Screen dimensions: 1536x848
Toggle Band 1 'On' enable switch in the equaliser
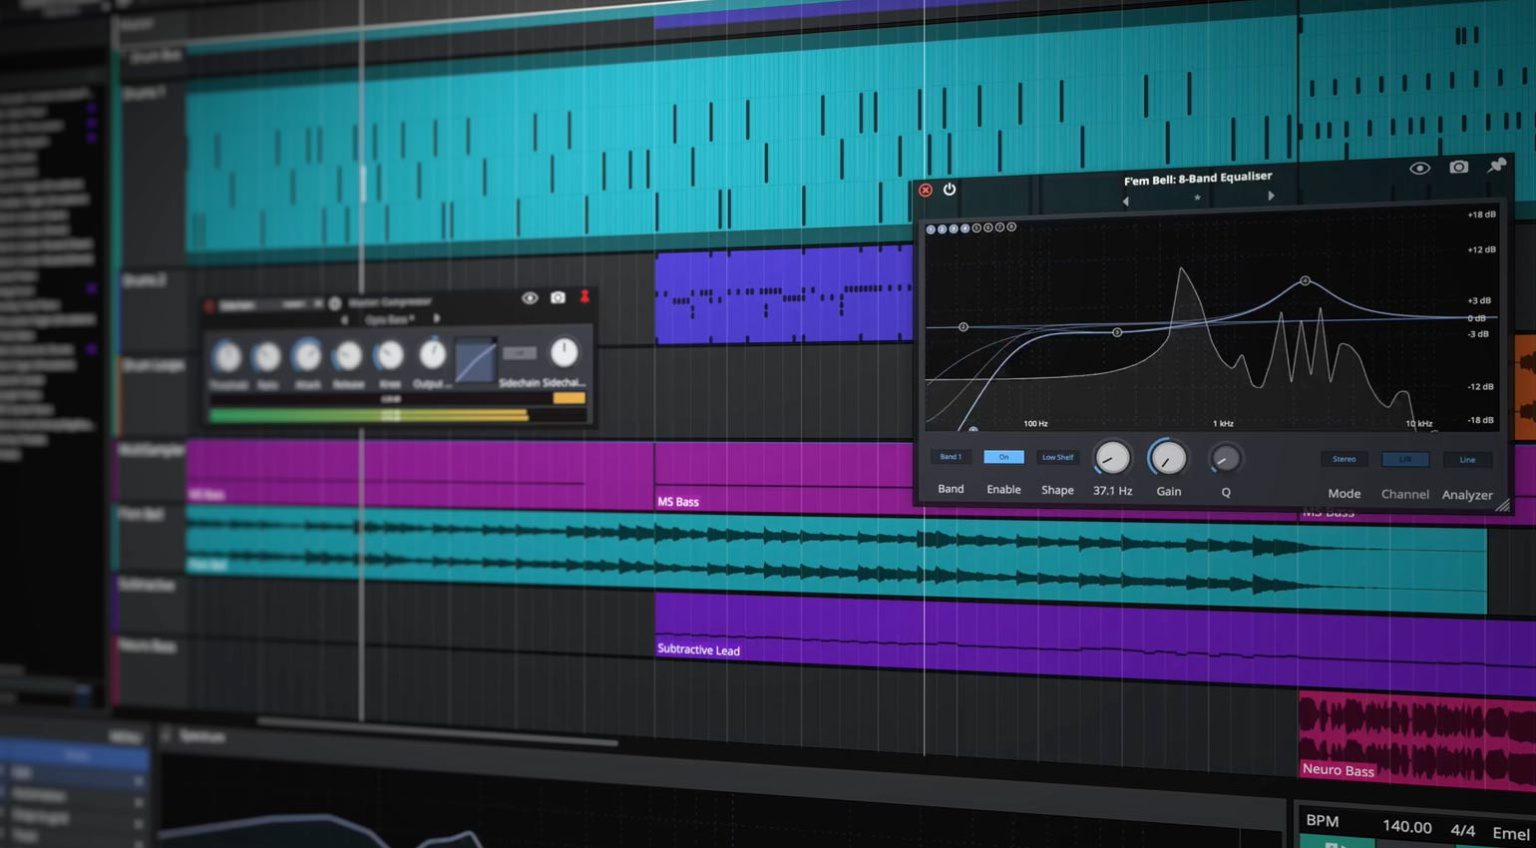[1004, 456]
